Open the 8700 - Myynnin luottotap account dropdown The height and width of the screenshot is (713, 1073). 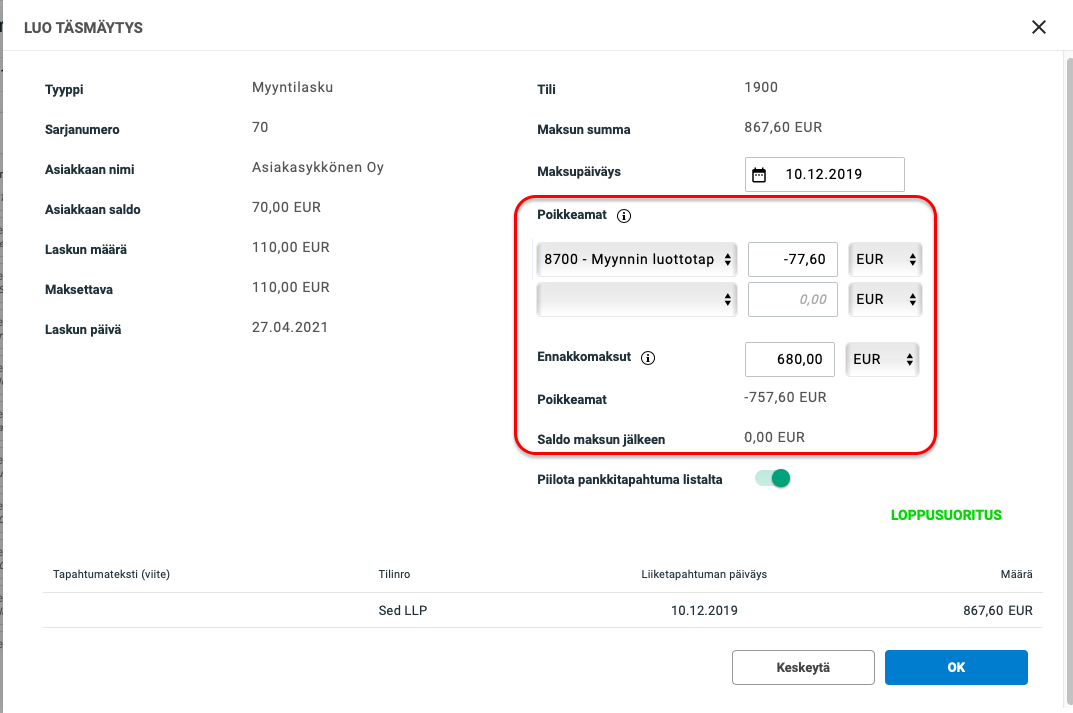click(637, 259)
